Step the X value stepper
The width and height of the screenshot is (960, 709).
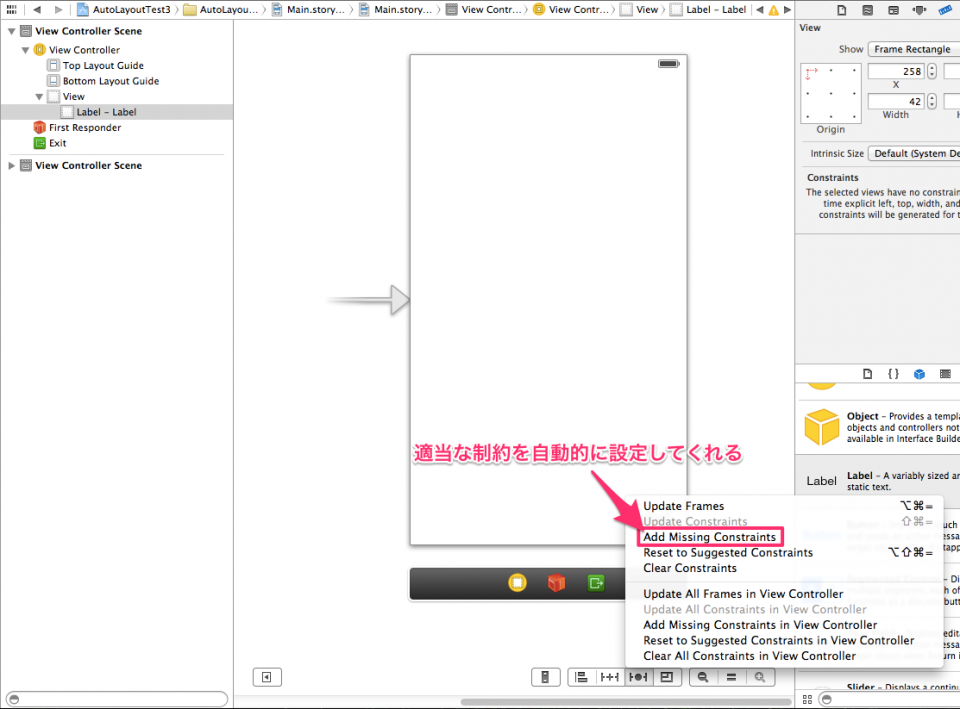click(931, 71)
